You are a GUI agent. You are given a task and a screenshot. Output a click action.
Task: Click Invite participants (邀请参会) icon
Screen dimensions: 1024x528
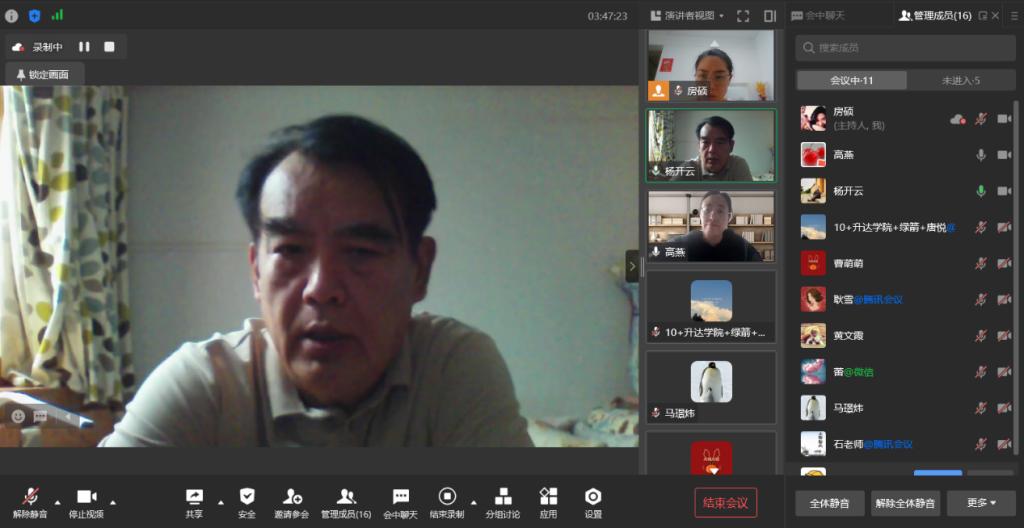pyautogui.click(x=292, y=502)
